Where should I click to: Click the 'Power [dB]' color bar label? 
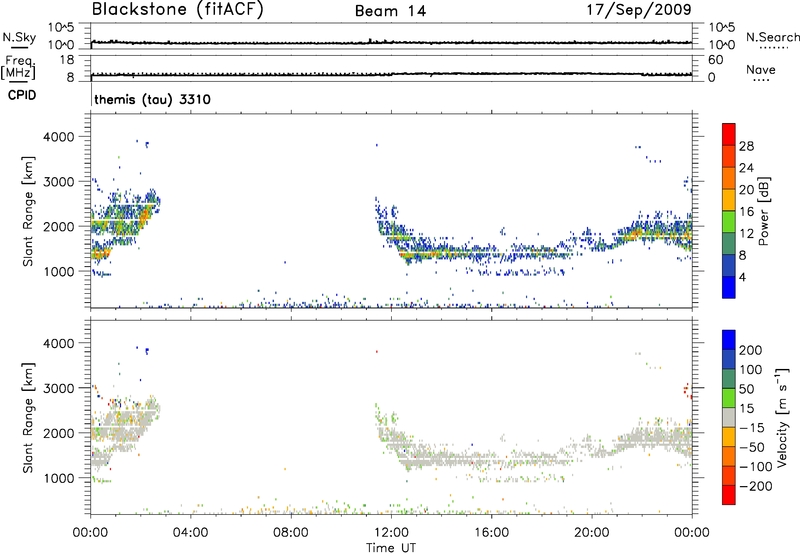764,211
